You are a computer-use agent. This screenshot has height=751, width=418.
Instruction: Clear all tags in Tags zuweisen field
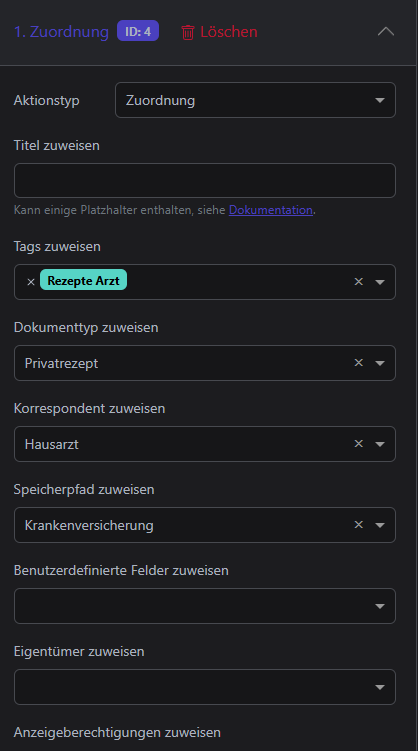(359, 282)
